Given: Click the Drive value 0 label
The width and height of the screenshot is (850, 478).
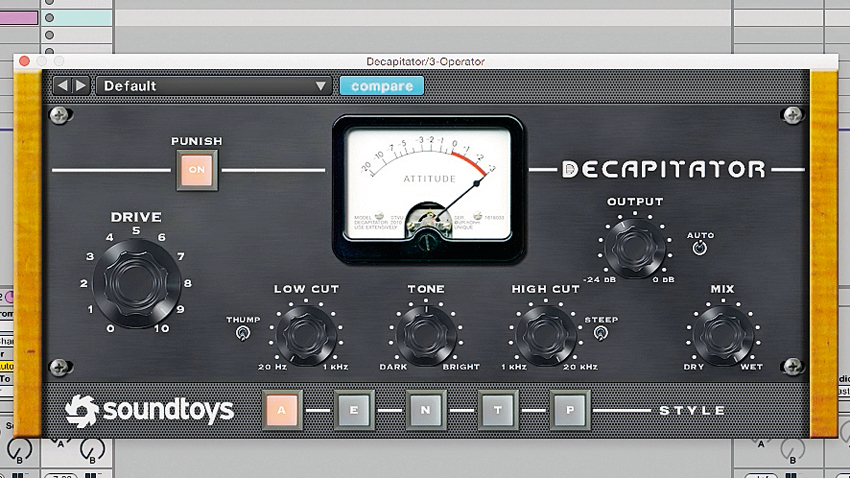Looking at the screenshot, I should coord(111,328).
